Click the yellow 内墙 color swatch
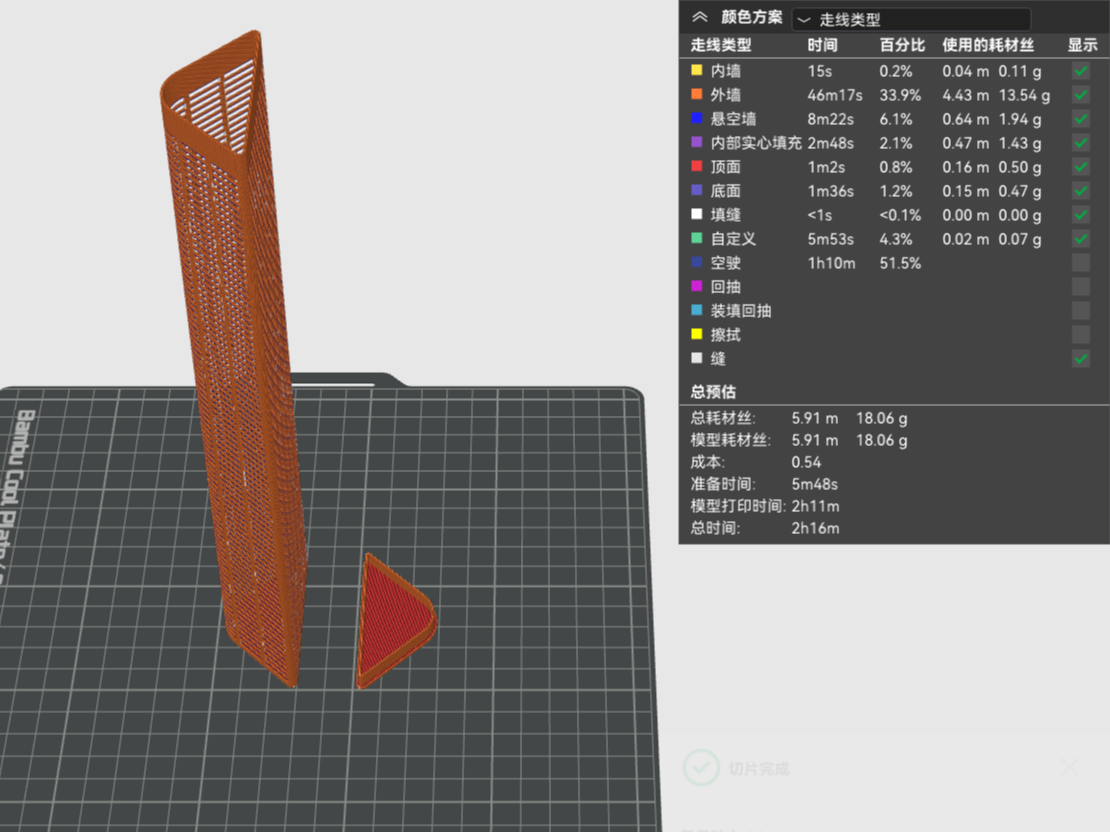 697,70
